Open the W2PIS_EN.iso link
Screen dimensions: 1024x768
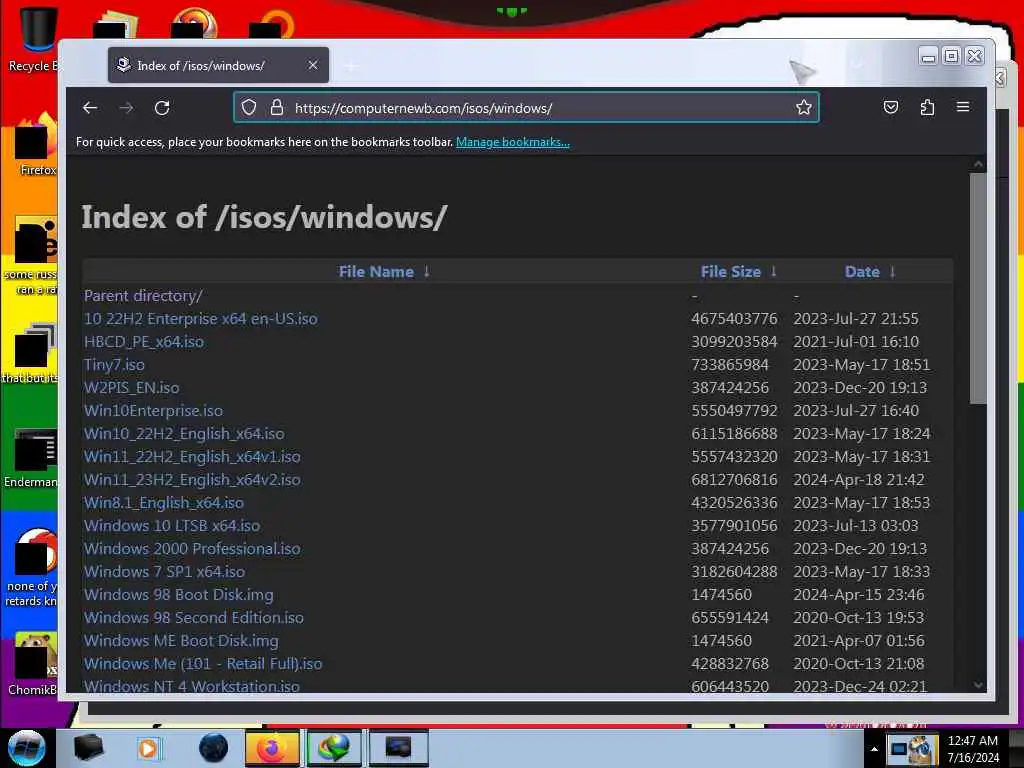pos(131,387)
